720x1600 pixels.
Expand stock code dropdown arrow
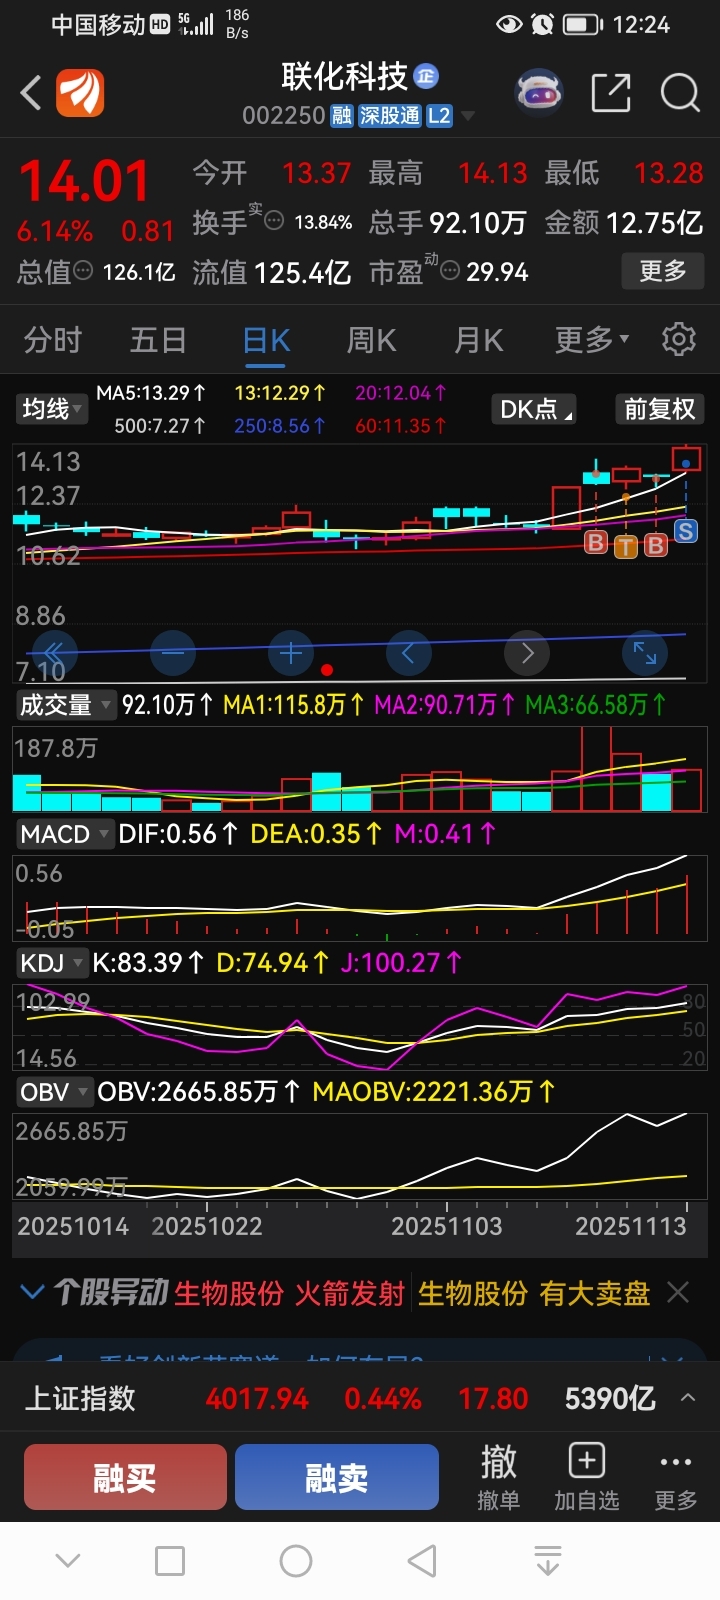pyautogui.click(x=467, y=117)
